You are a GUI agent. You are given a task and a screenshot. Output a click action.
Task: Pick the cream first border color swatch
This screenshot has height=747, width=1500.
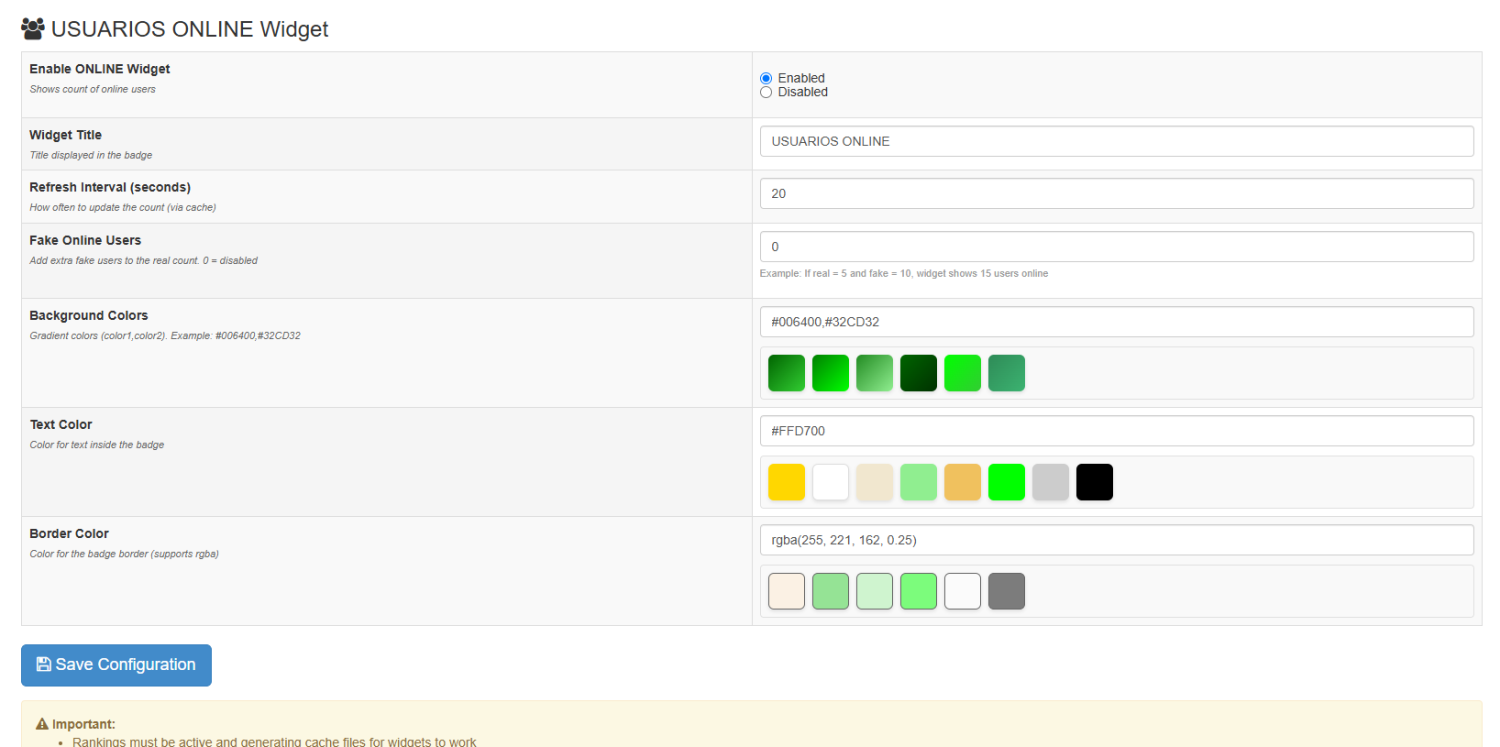click(786, 591)
